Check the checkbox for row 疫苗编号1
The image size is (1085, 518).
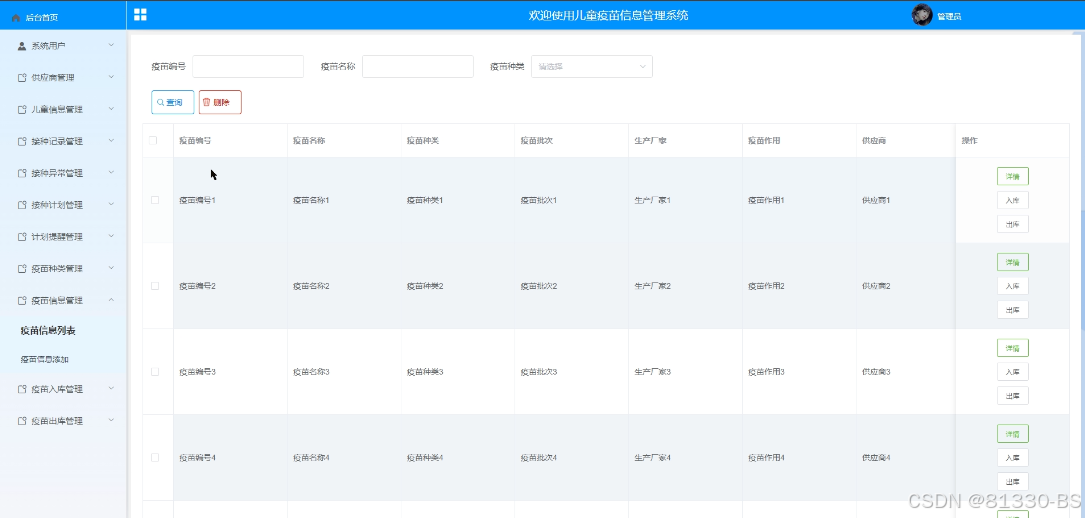click(x=155, y=200)
